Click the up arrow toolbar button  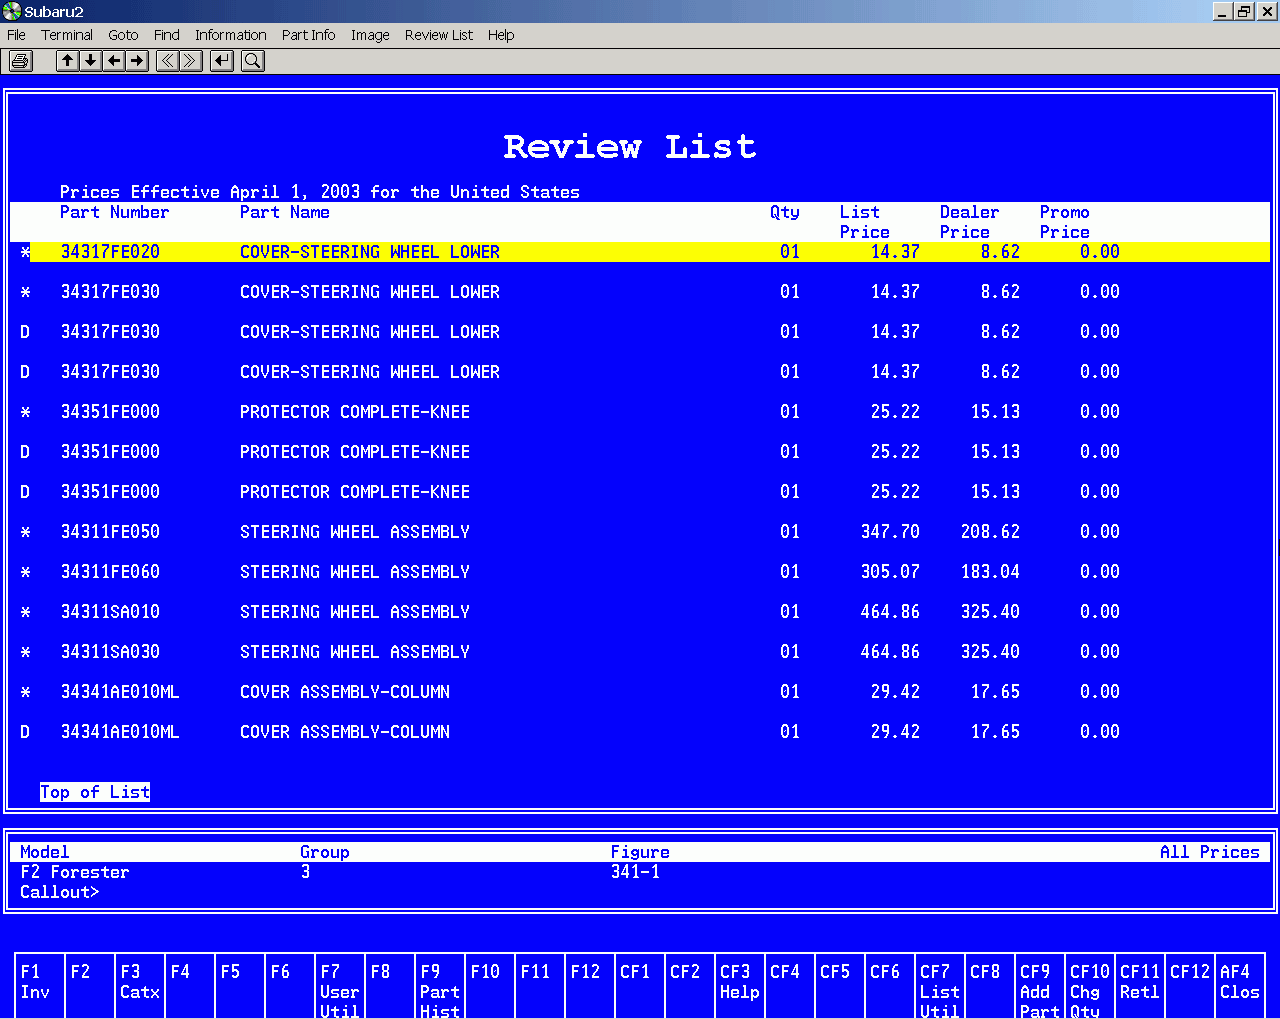click(x=67, y=61)
